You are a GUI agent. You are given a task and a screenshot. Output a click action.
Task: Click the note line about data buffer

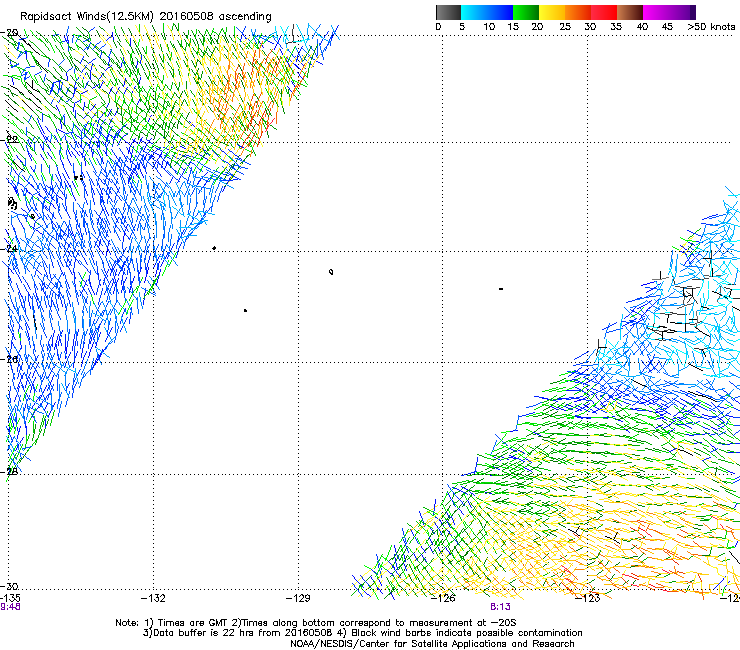[362, 633]
